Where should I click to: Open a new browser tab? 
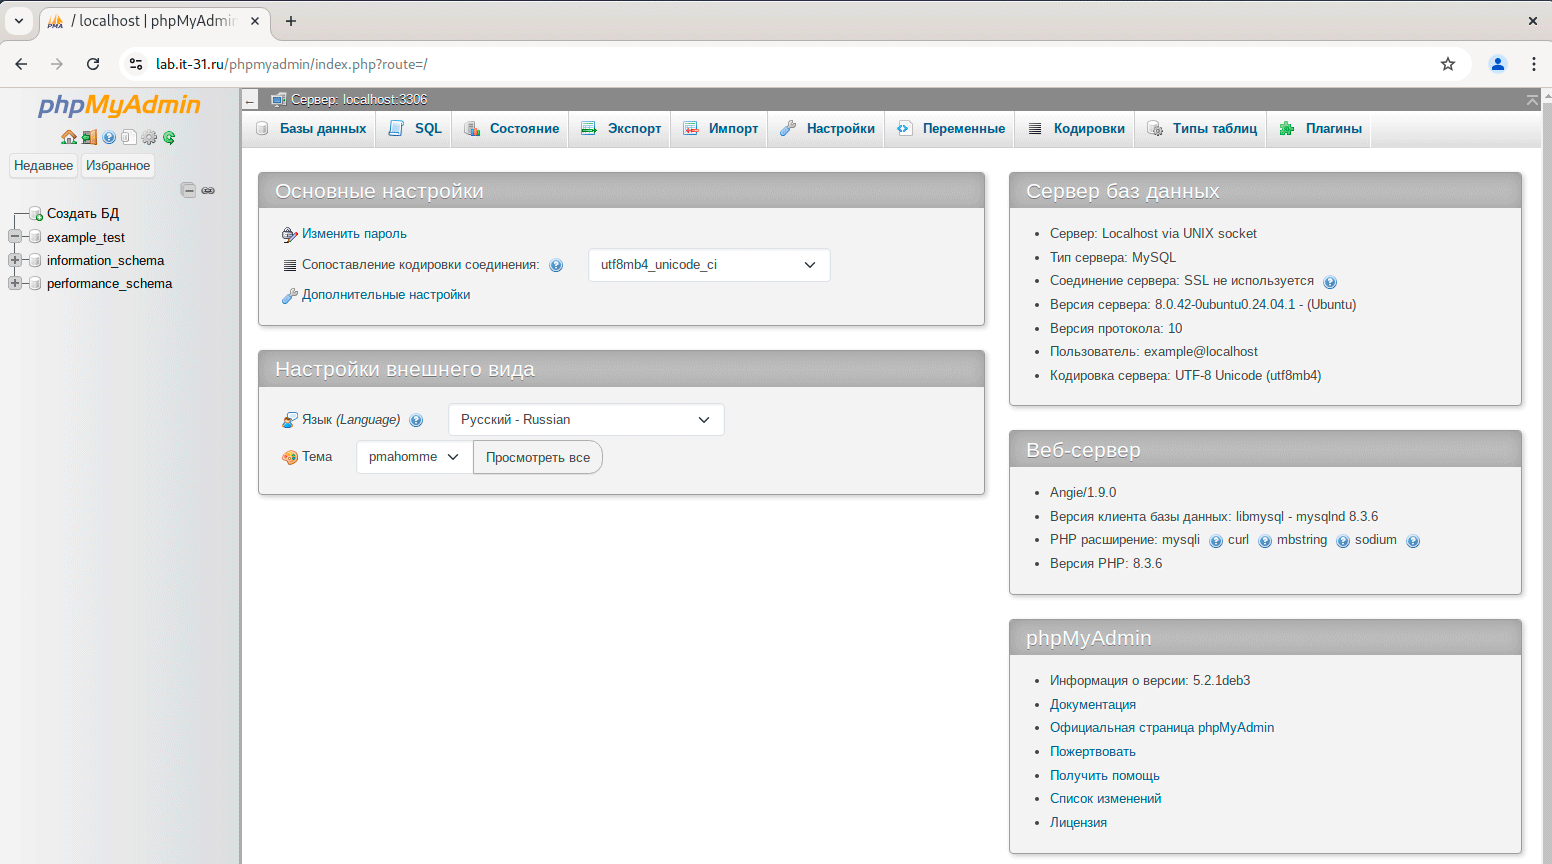click(x=291, y=21)
